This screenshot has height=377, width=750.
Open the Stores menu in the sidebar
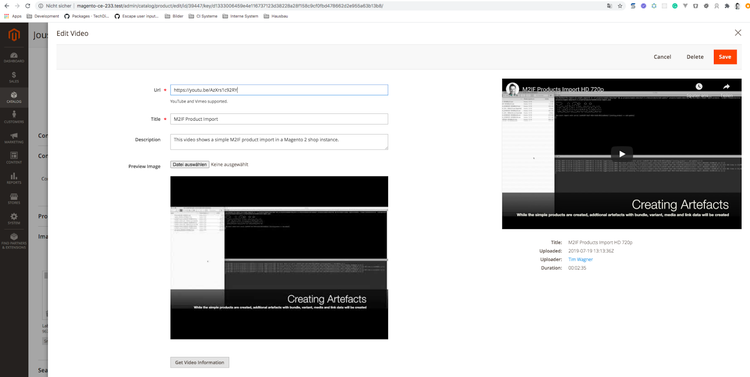(14, 198)
